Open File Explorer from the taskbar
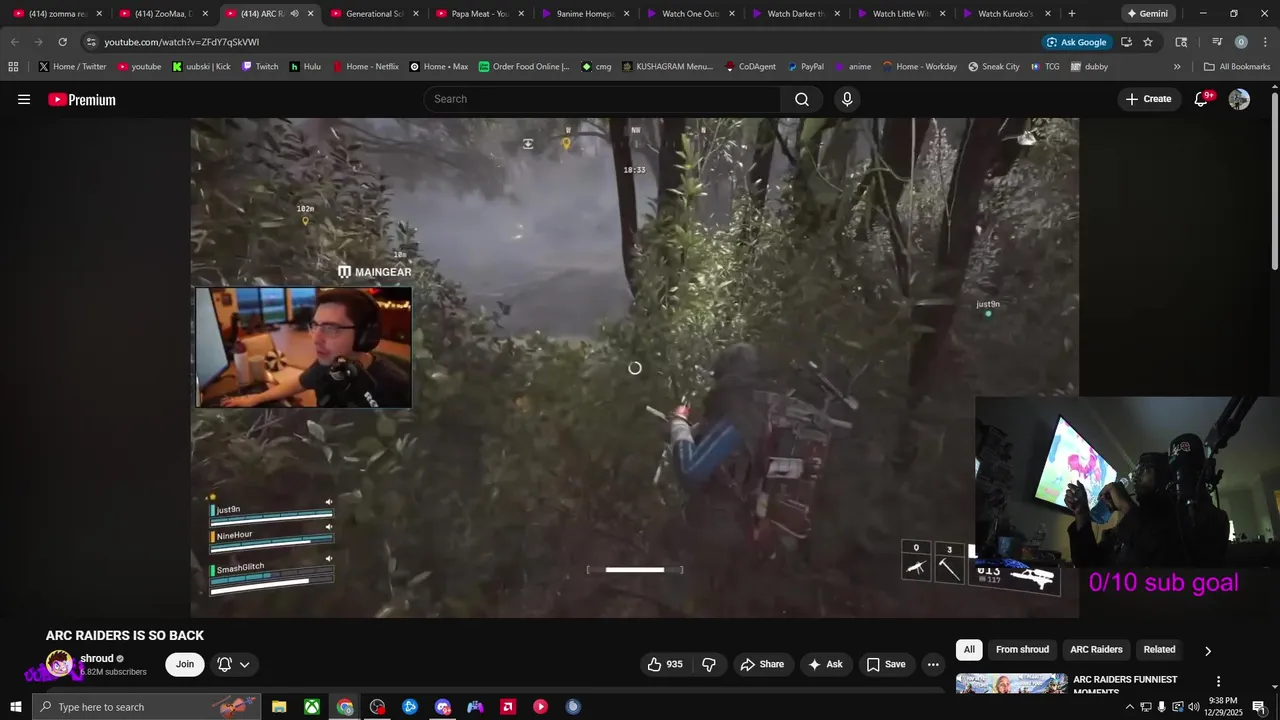This screenshot has width=1280, height=720. pyautogui.click(x=279, y=707)
